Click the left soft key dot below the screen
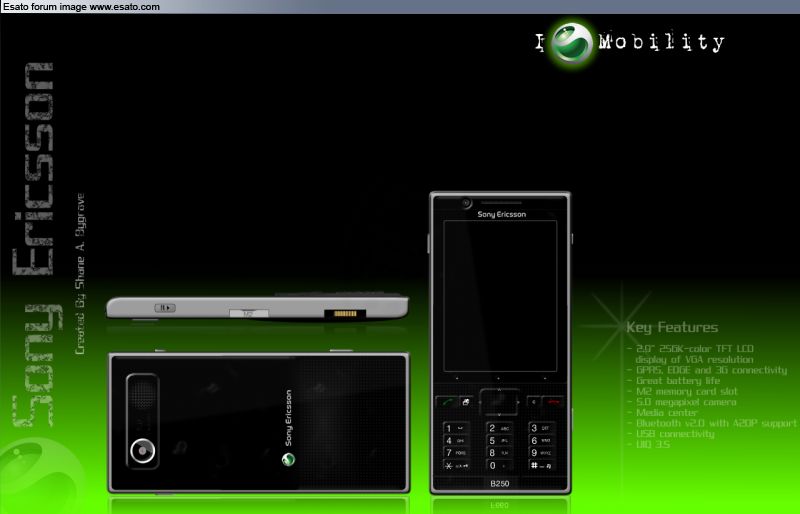 457,379
